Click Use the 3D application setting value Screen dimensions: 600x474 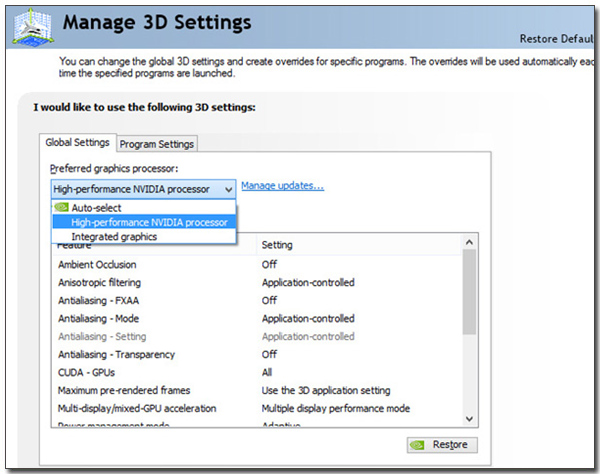[326, 390]
